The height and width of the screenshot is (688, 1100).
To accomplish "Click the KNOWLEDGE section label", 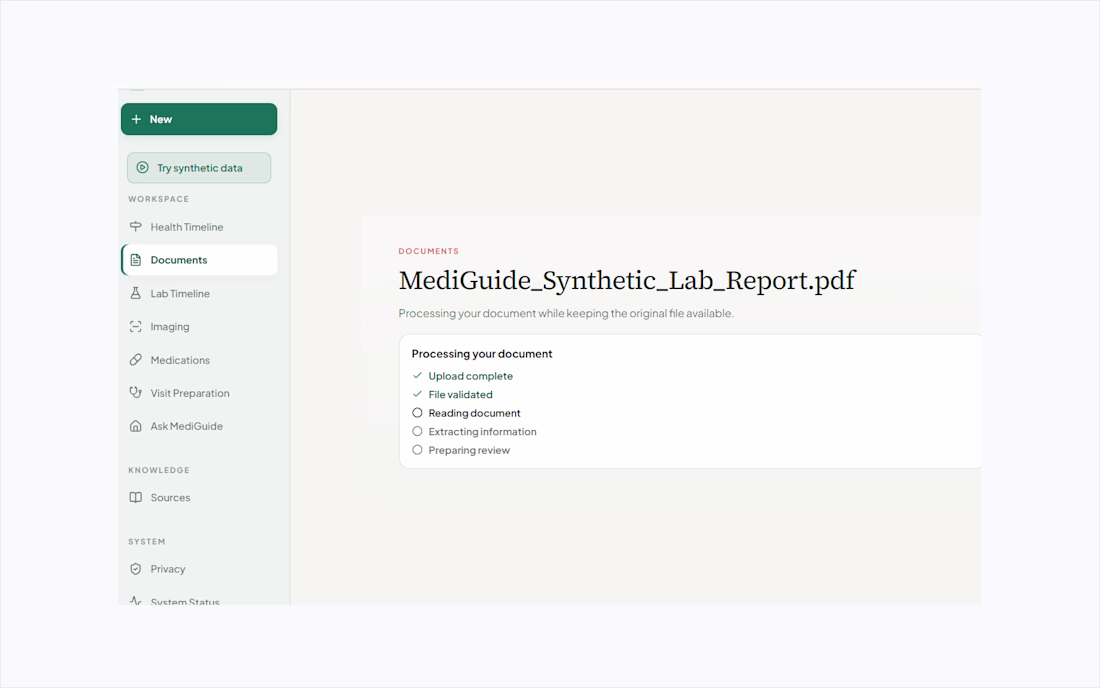I will pos(159,470).
